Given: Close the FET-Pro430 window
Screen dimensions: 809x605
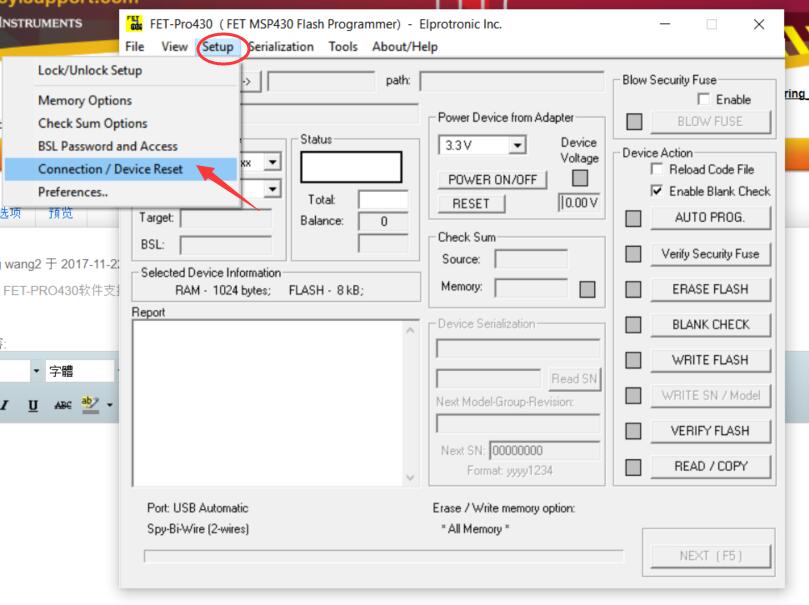Looking at the screenshot, I should [758, 24].
